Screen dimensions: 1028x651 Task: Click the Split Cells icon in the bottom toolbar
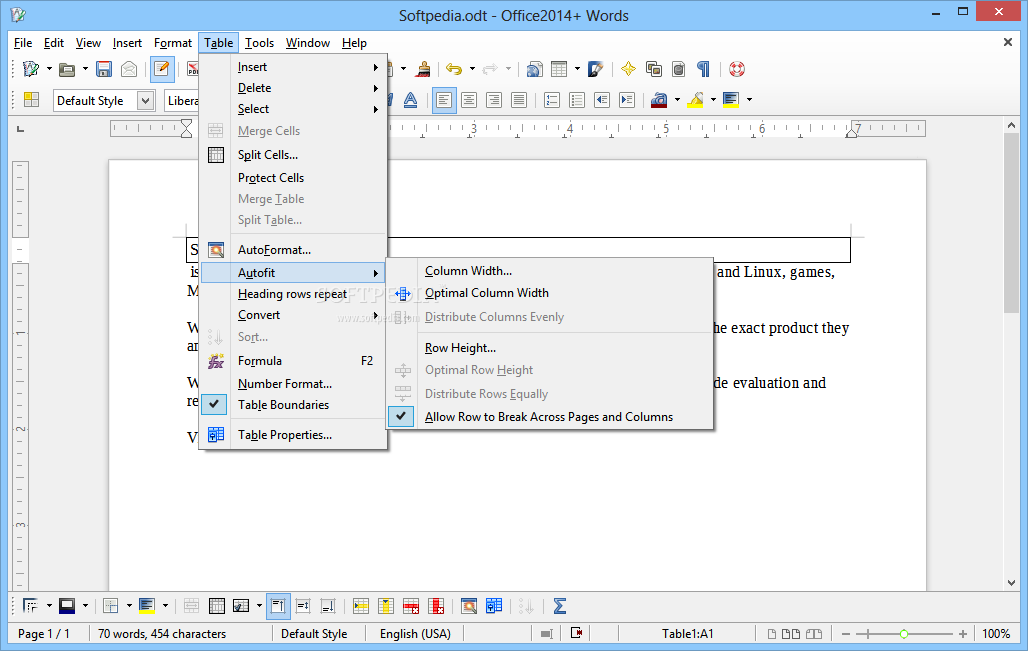coord(216,606)
